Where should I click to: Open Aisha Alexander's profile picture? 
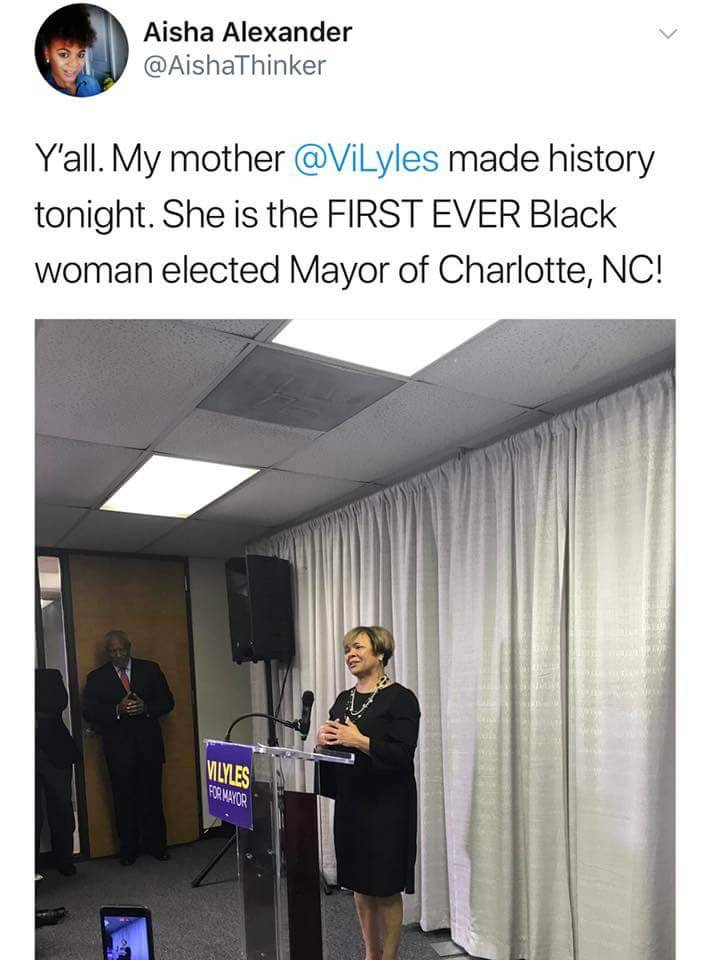81,50
